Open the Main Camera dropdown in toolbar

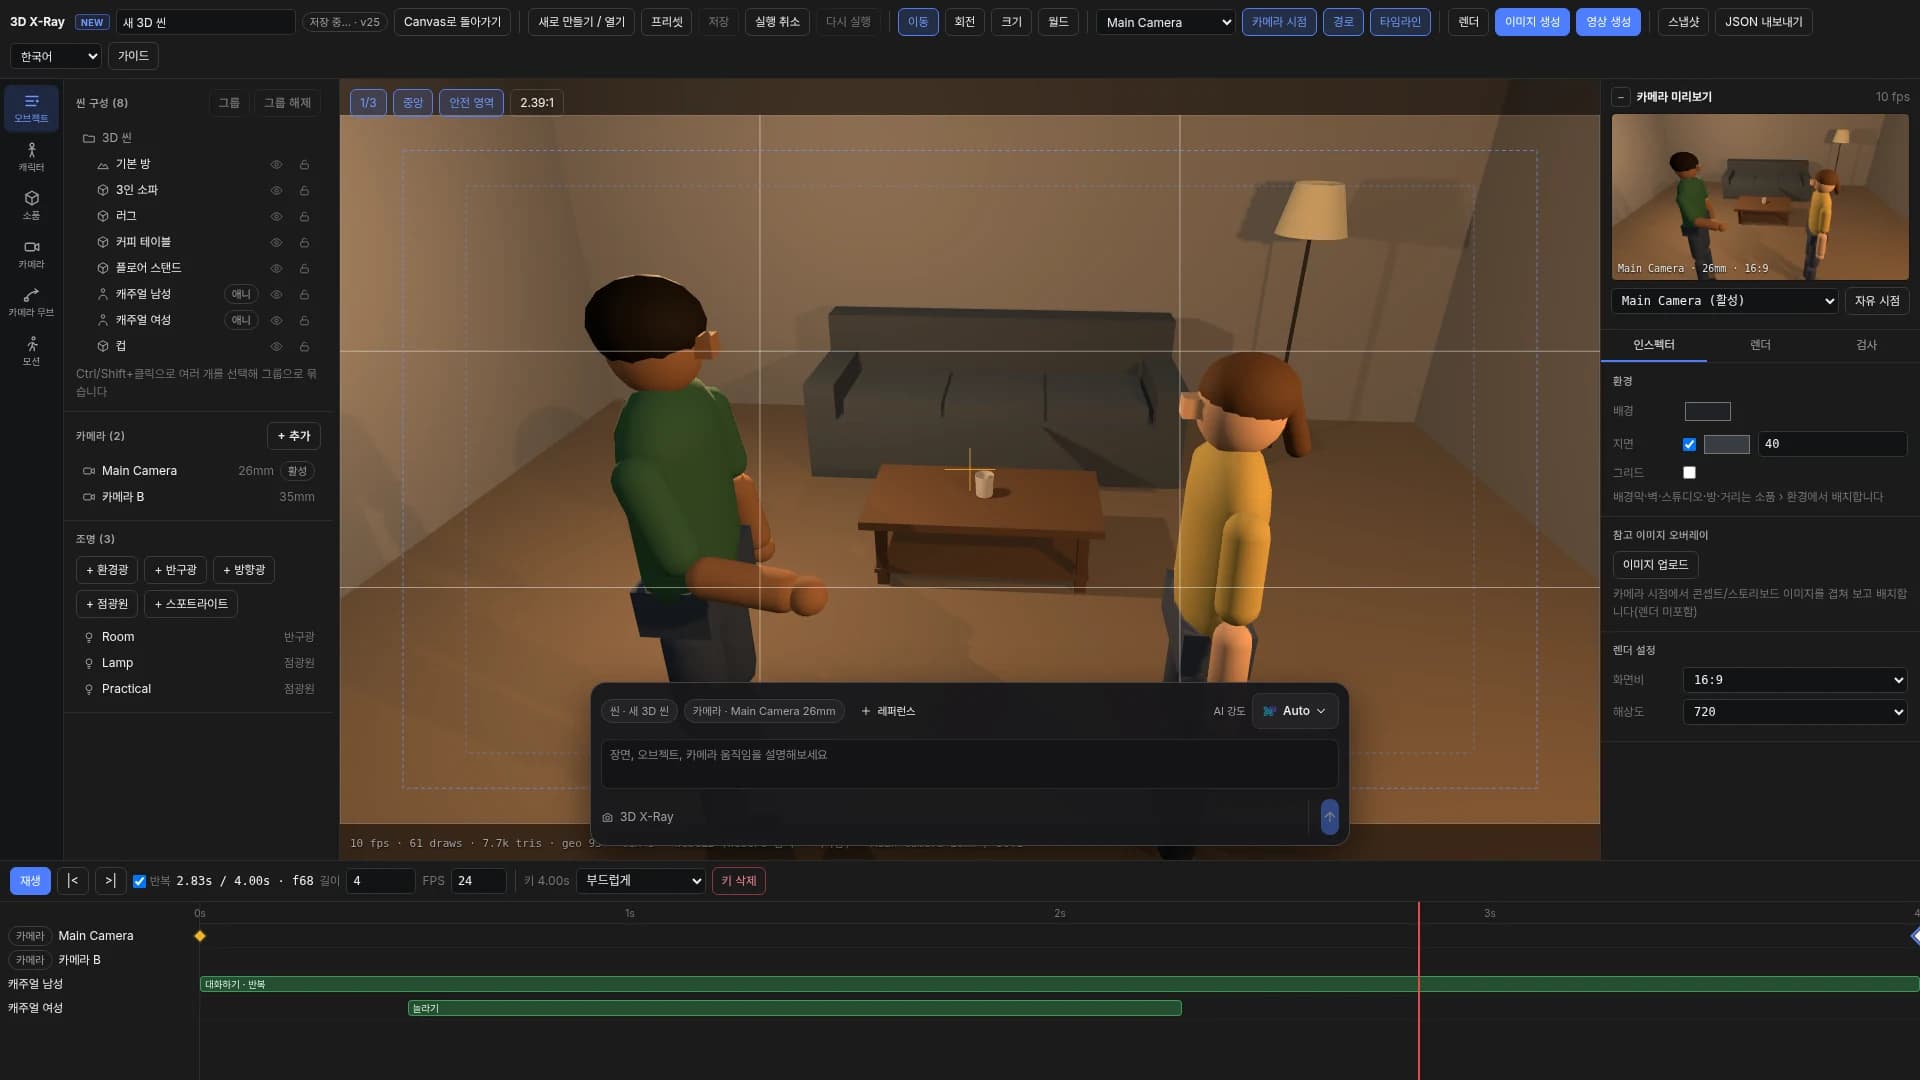(x=1166, y=22)
